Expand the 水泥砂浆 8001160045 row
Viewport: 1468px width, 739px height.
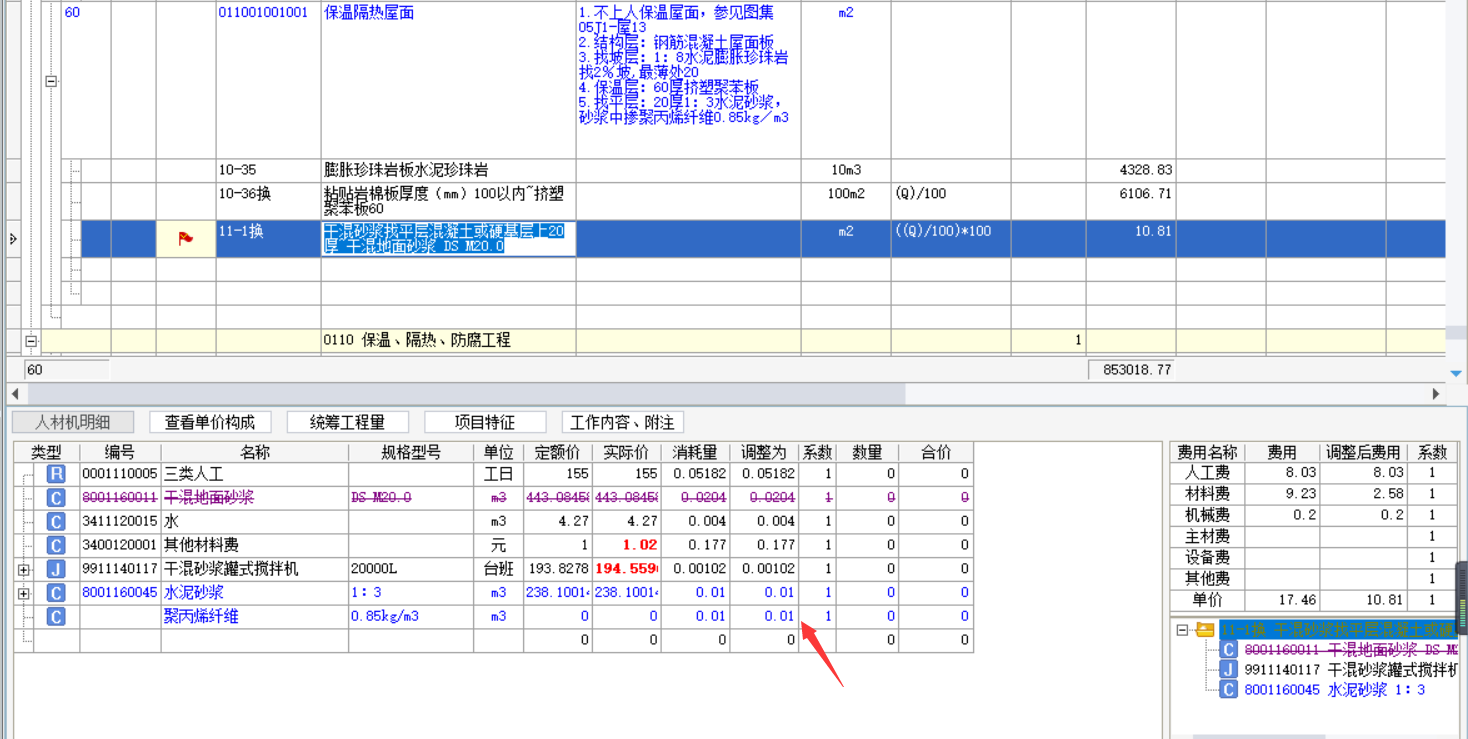coord(24,594)
